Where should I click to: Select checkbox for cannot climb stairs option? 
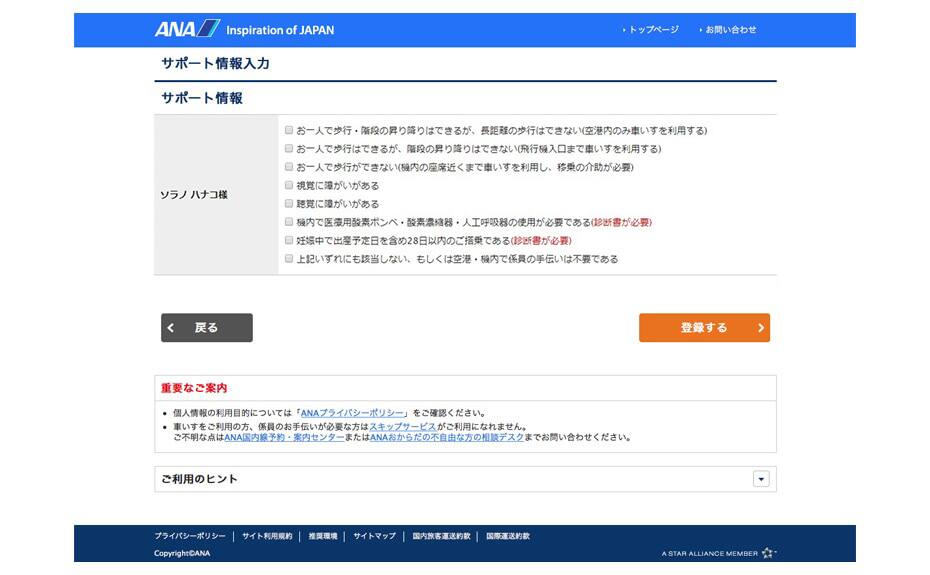click(289, 149)
